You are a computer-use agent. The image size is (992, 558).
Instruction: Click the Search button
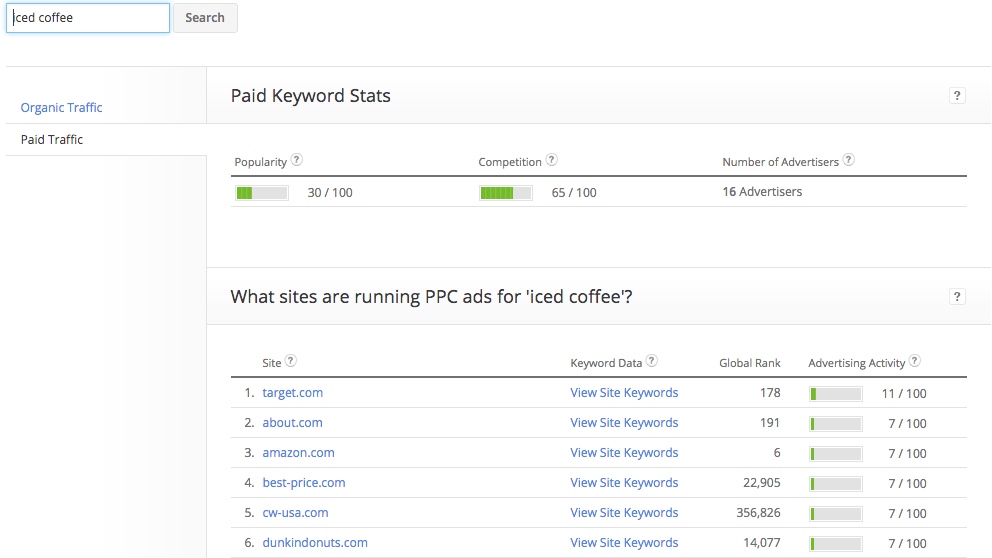pos(205,18)
